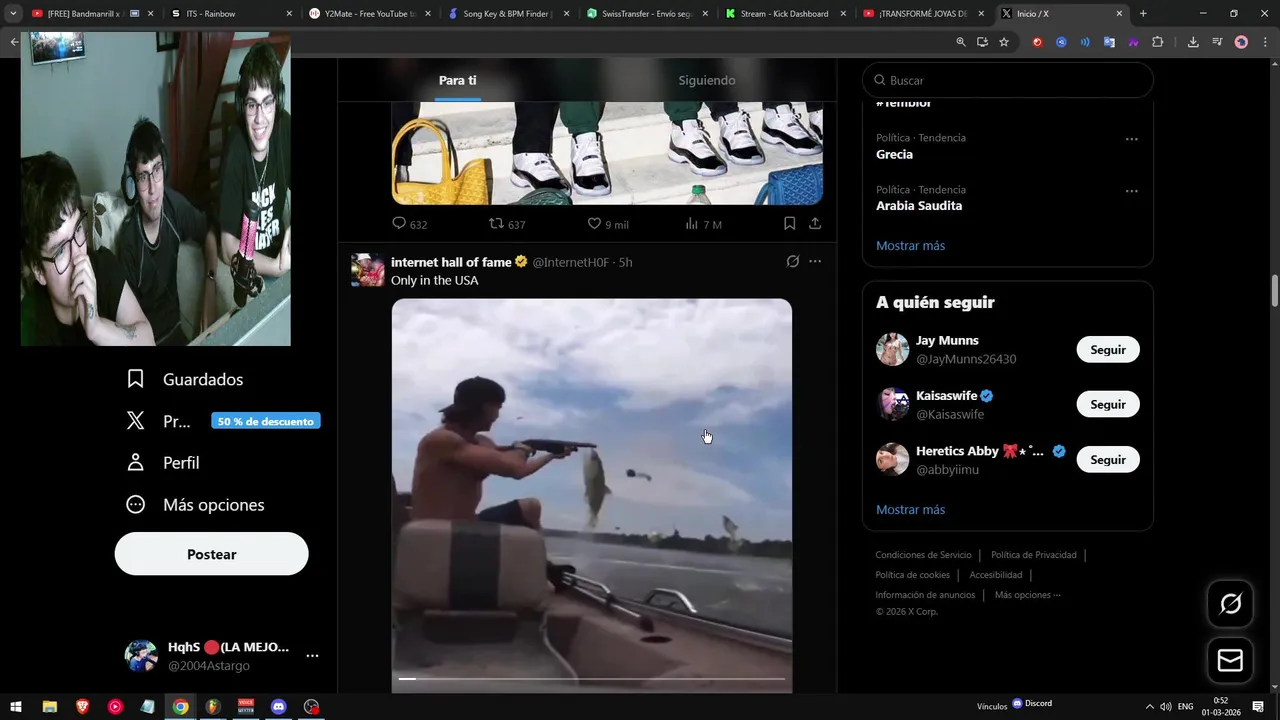Open the messages floating button
1280x720 pixels.
1230,661
